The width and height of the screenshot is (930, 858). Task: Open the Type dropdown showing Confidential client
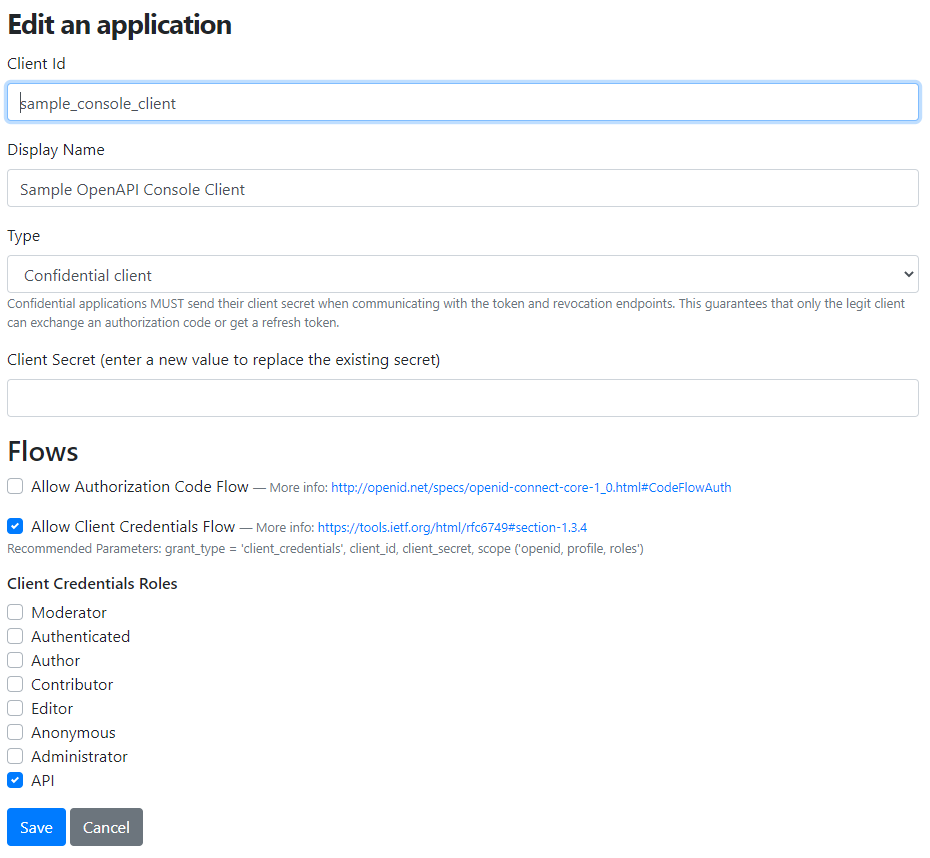[463, 275]
